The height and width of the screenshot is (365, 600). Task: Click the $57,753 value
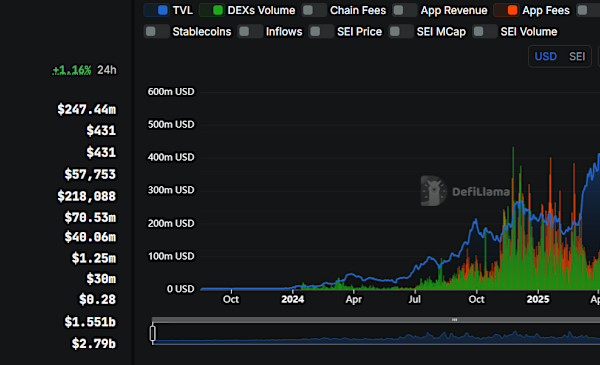90,174
